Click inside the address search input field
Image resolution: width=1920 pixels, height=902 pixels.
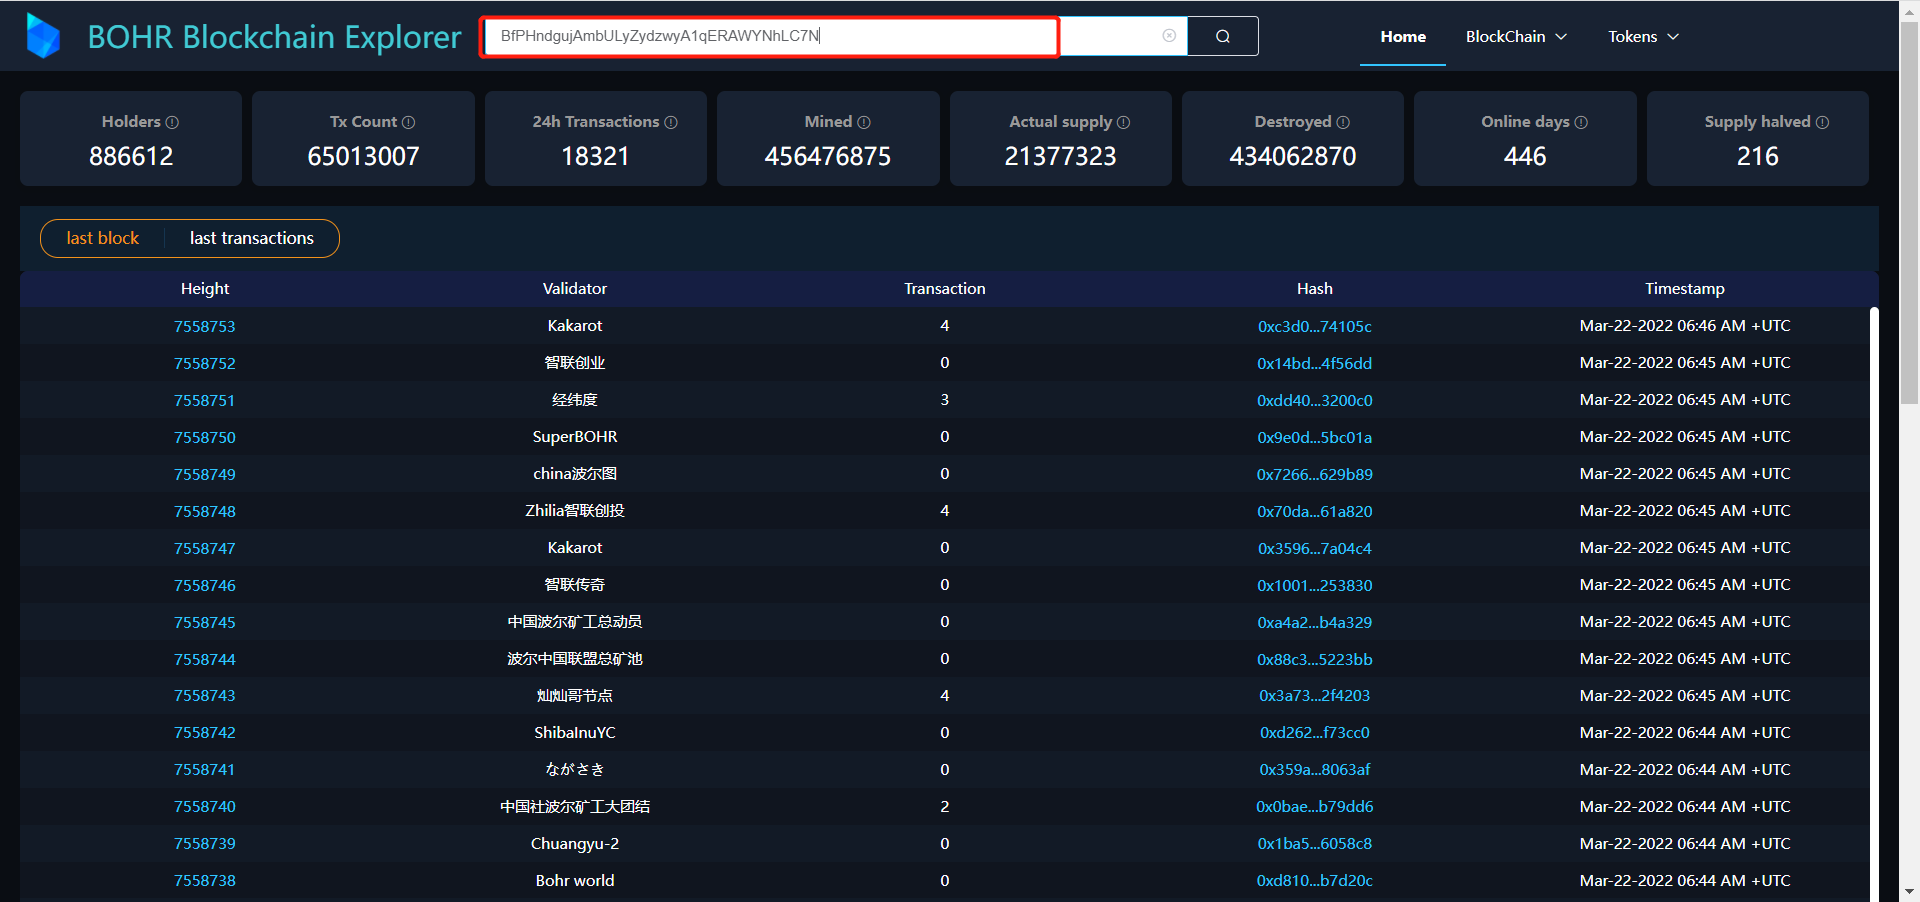(x=770, y=36)
